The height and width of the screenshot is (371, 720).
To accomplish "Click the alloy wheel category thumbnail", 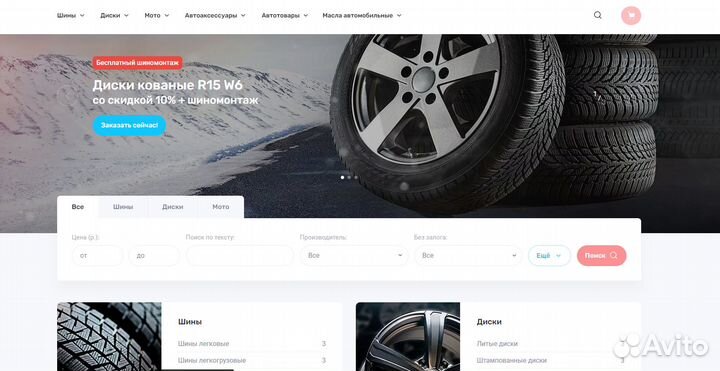I will [x=408, y=337].
